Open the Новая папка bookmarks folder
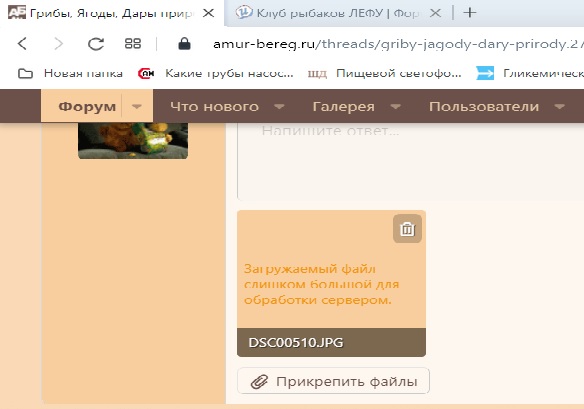The width and height of the screenshot is (584, 409). pyautogui.click(x=70, y=73)
